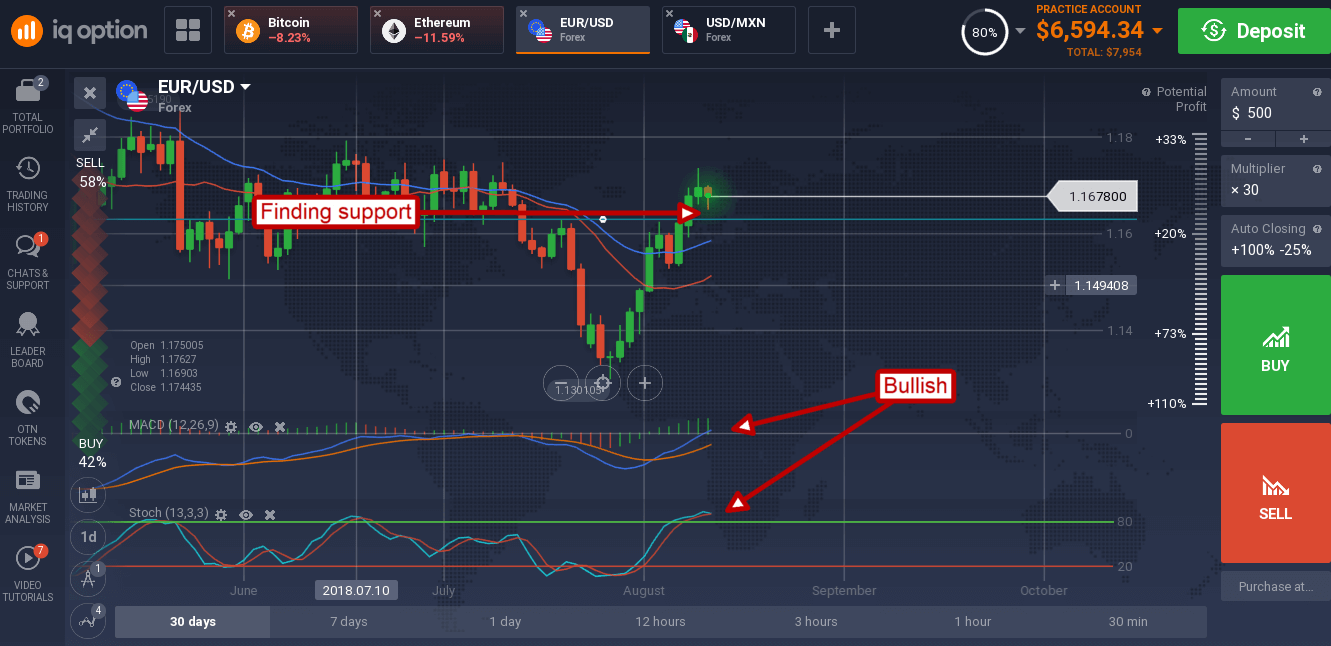Center chart with crosshair circle icon
The width and height of the screenshot is (1331, 646).
(x=603, y=383)
